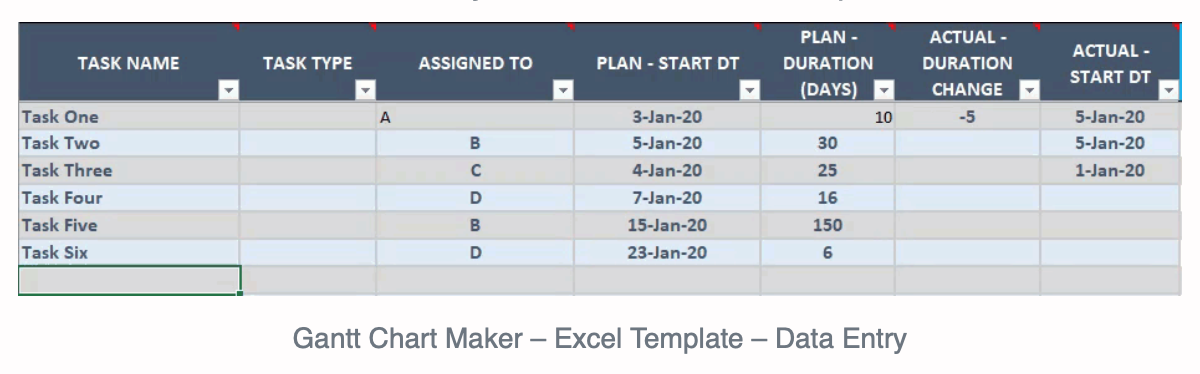Click the empty cell below Task Six

pos(129,280)
